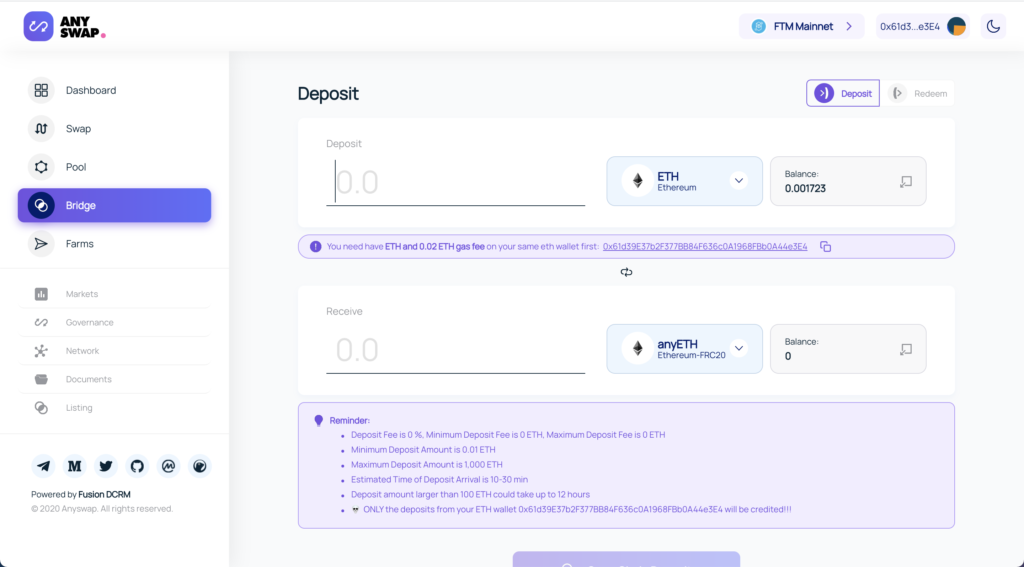Image resolution: width=1024 pixels, height=567 pixels.
Task: Click the Anyswap logo
Action: click(65, 27)
